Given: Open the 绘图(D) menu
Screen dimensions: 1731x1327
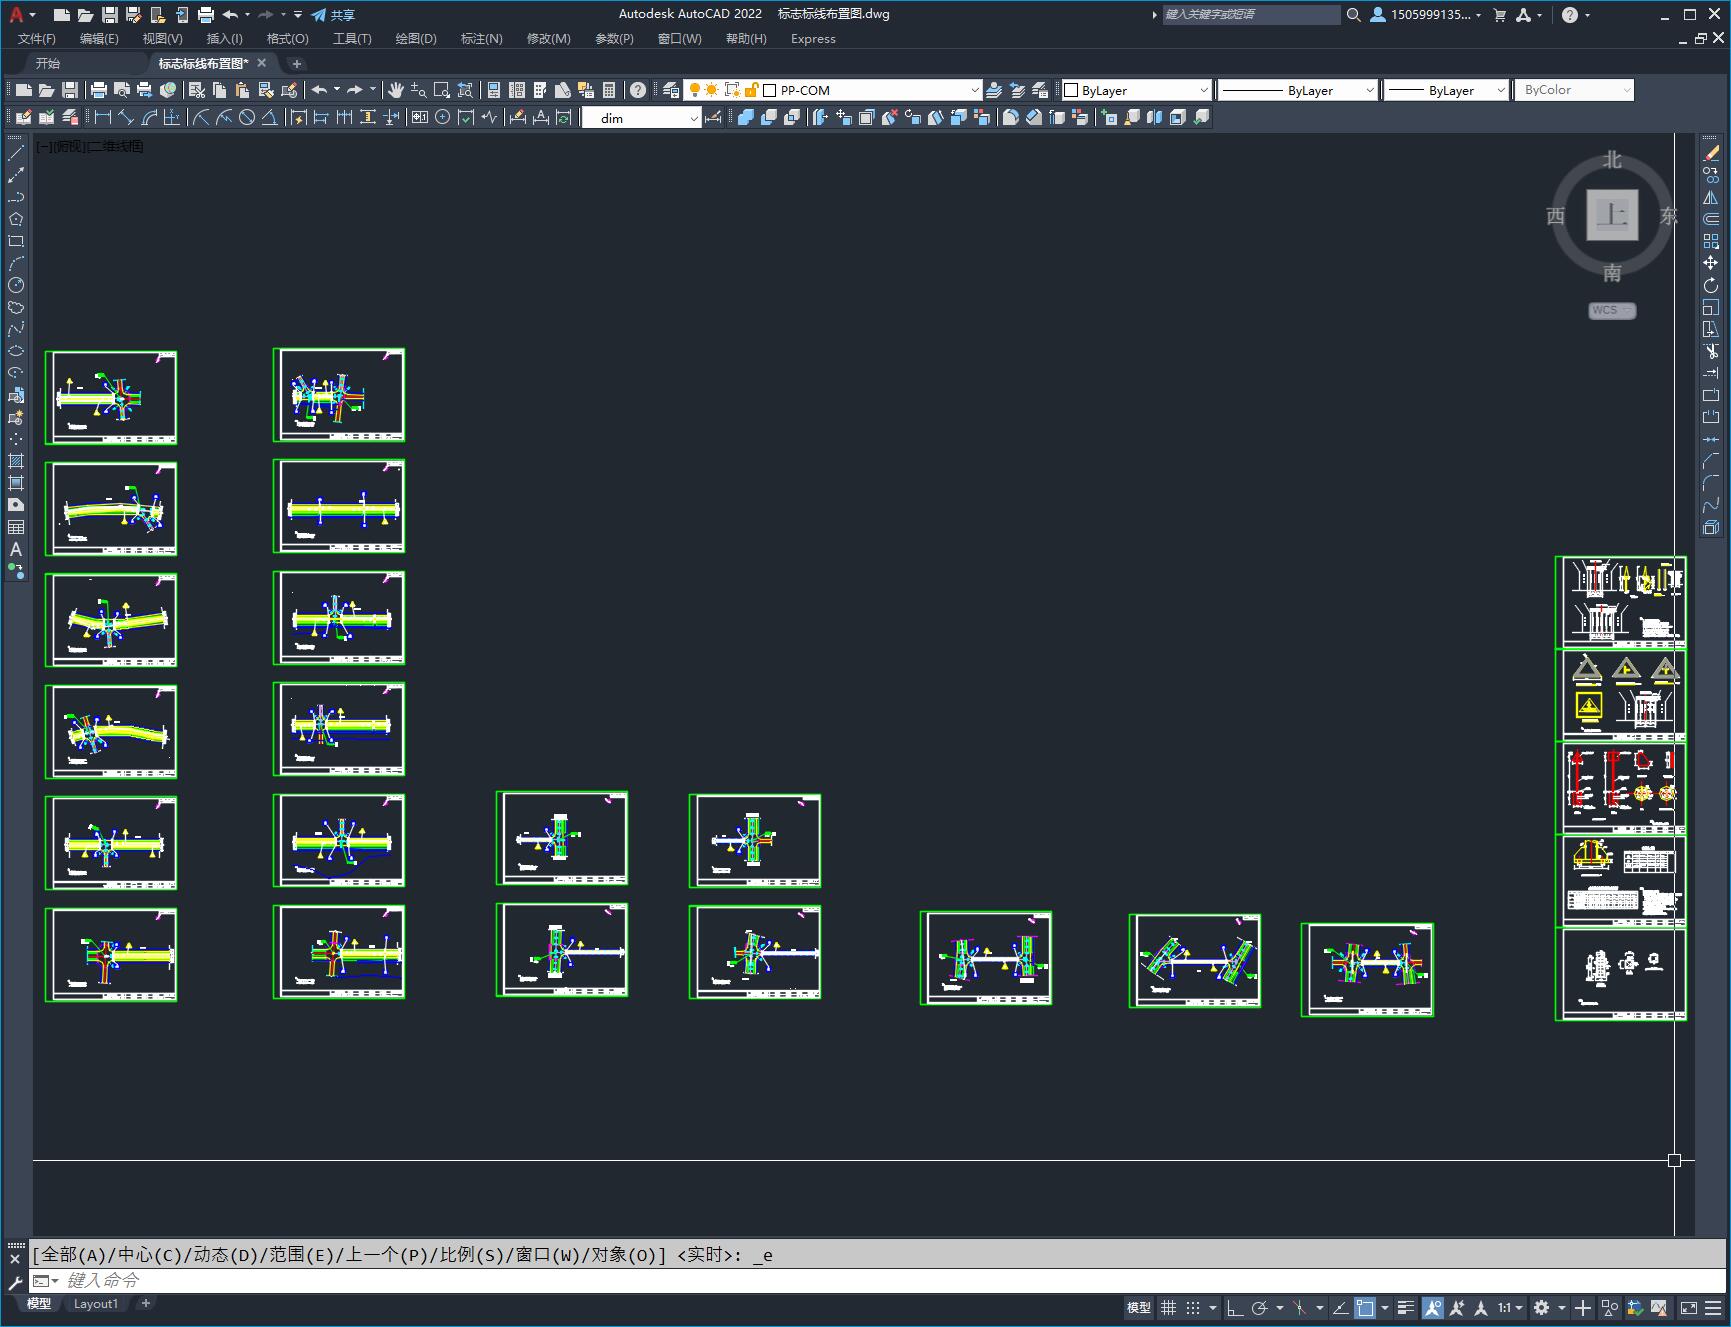Looking at the screenshot, I should point(416,39).
